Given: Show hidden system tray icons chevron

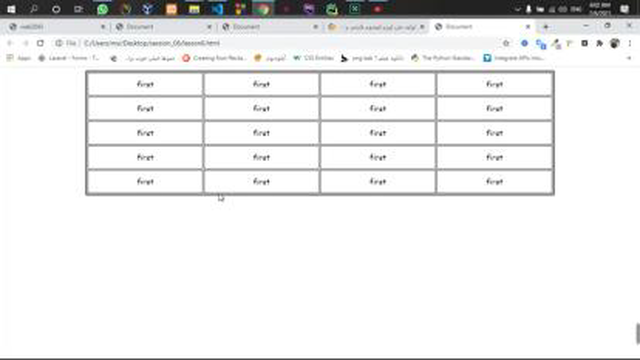Looking at the screenshot, I should coord(518,9).
